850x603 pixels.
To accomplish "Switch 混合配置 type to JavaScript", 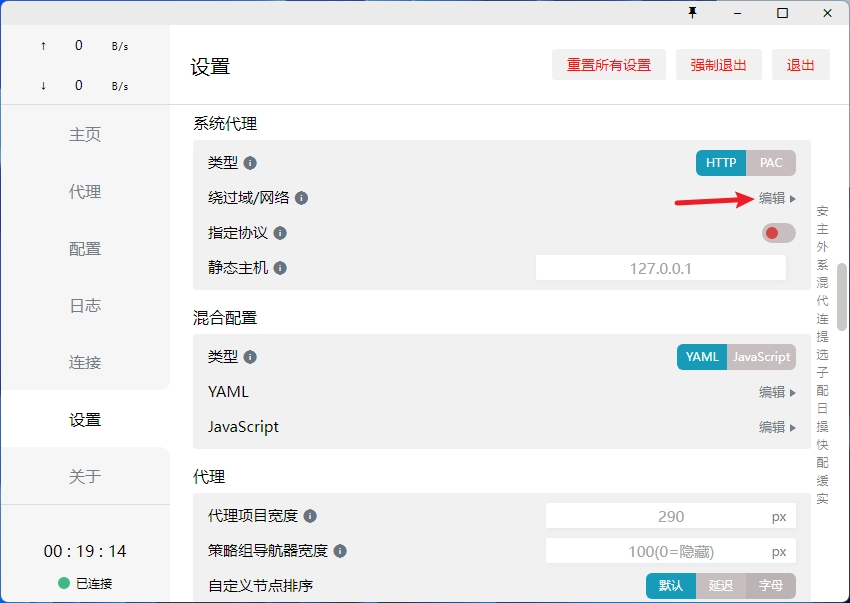I will click(x=760, y=357).
